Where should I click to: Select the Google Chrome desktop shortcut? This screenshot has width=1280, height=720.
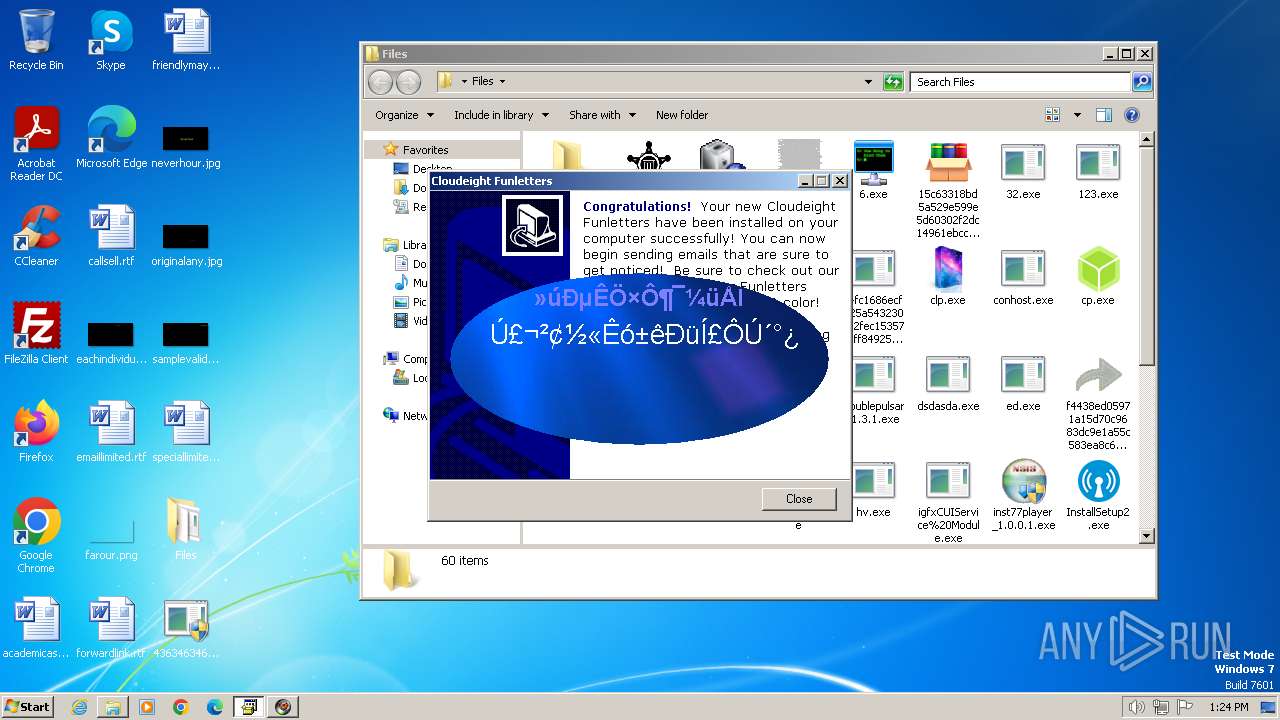coord(36,536)
